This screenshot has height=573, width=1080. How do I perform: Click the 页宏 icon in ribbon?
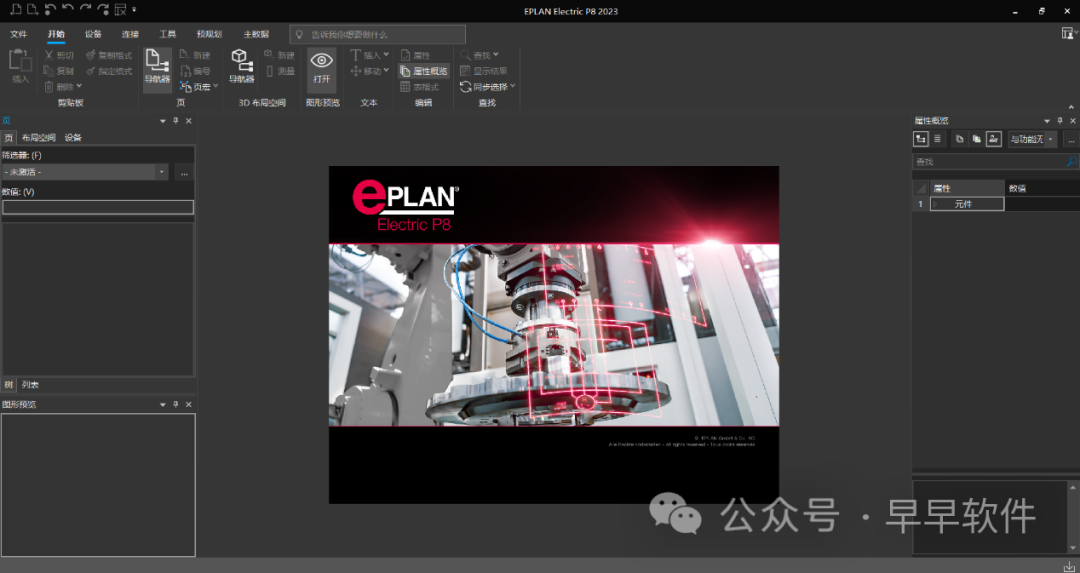[186, 87]
